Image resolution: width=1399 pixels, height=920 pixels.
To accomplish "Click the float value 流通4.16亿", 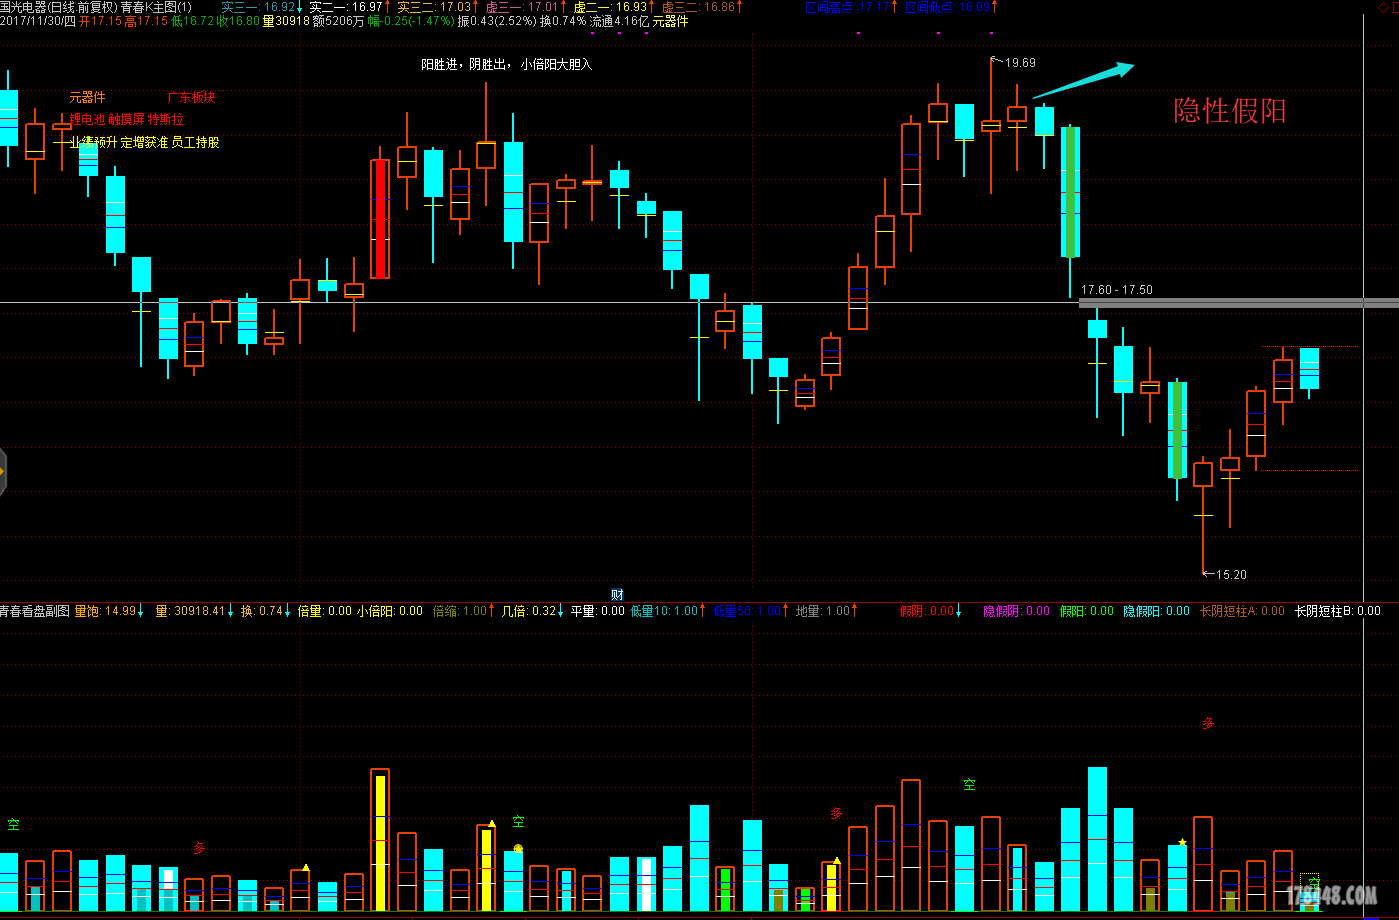I will tap(620, 21).
